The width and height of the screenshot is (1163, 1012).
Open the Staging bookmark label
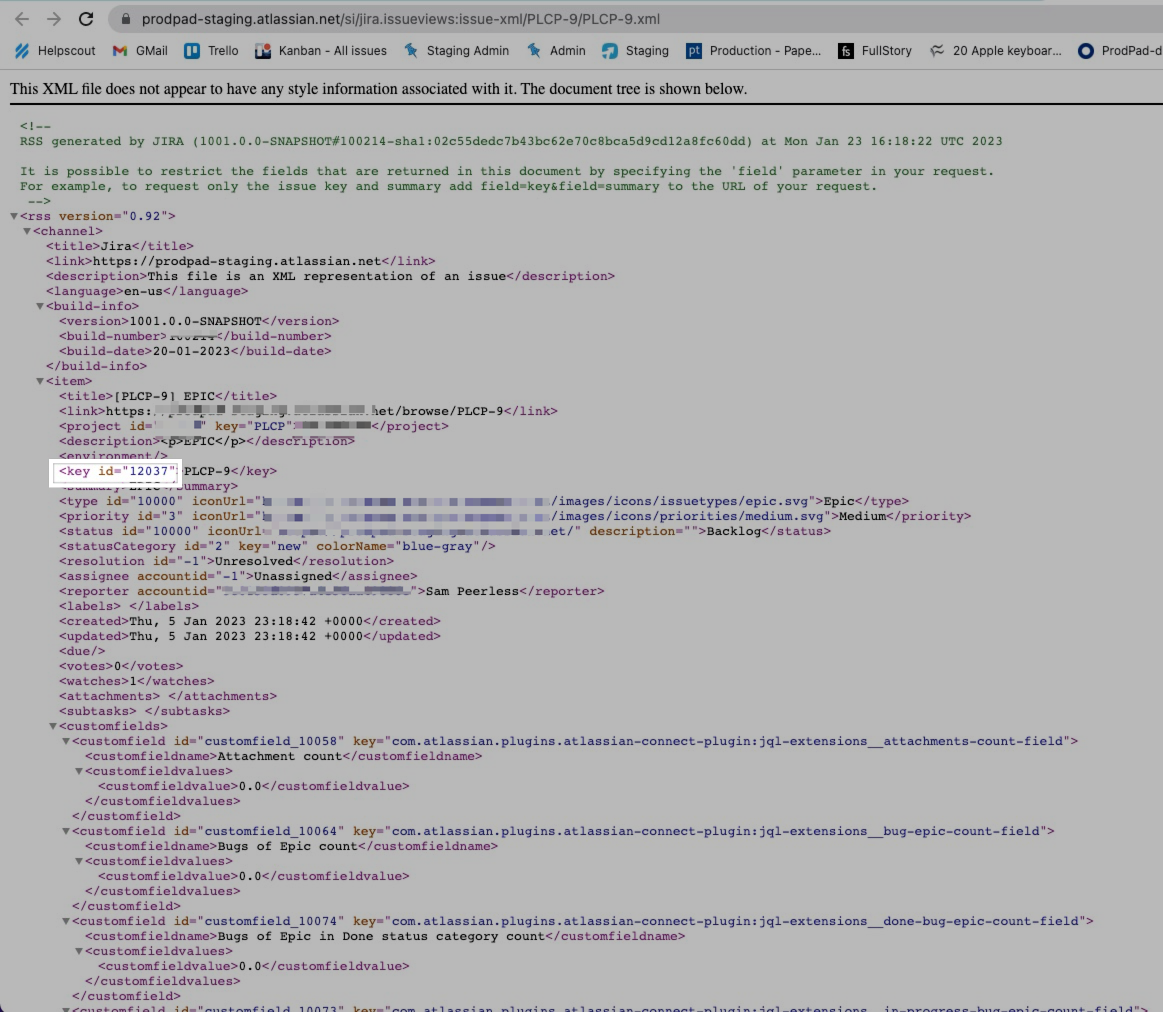click(x=647, y=50)
